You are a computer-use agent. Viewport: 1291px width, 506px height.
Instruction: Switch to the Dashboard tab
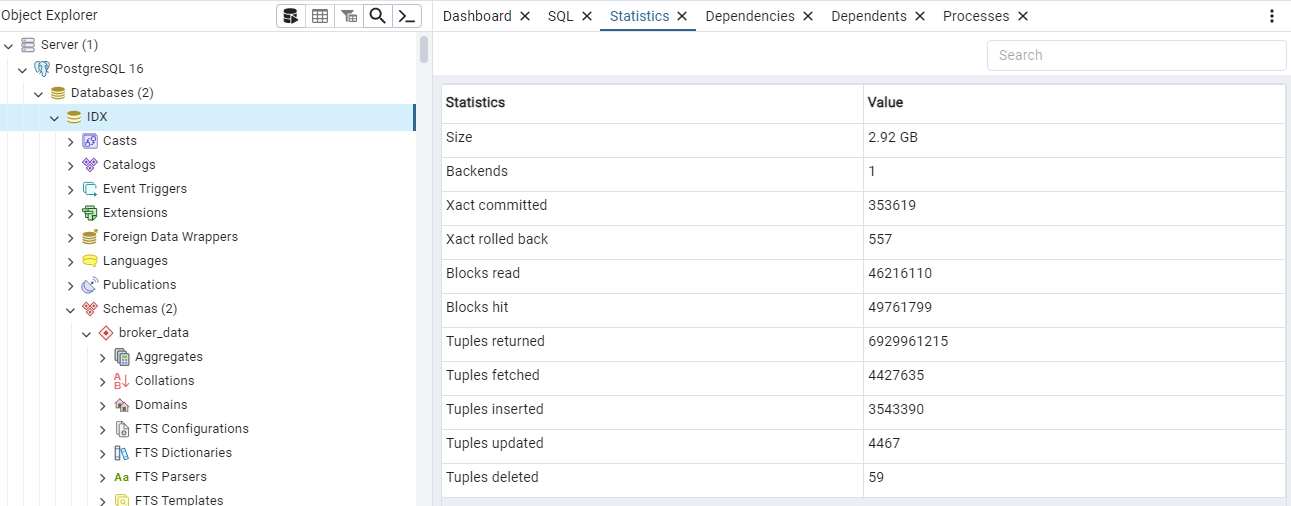477,16
